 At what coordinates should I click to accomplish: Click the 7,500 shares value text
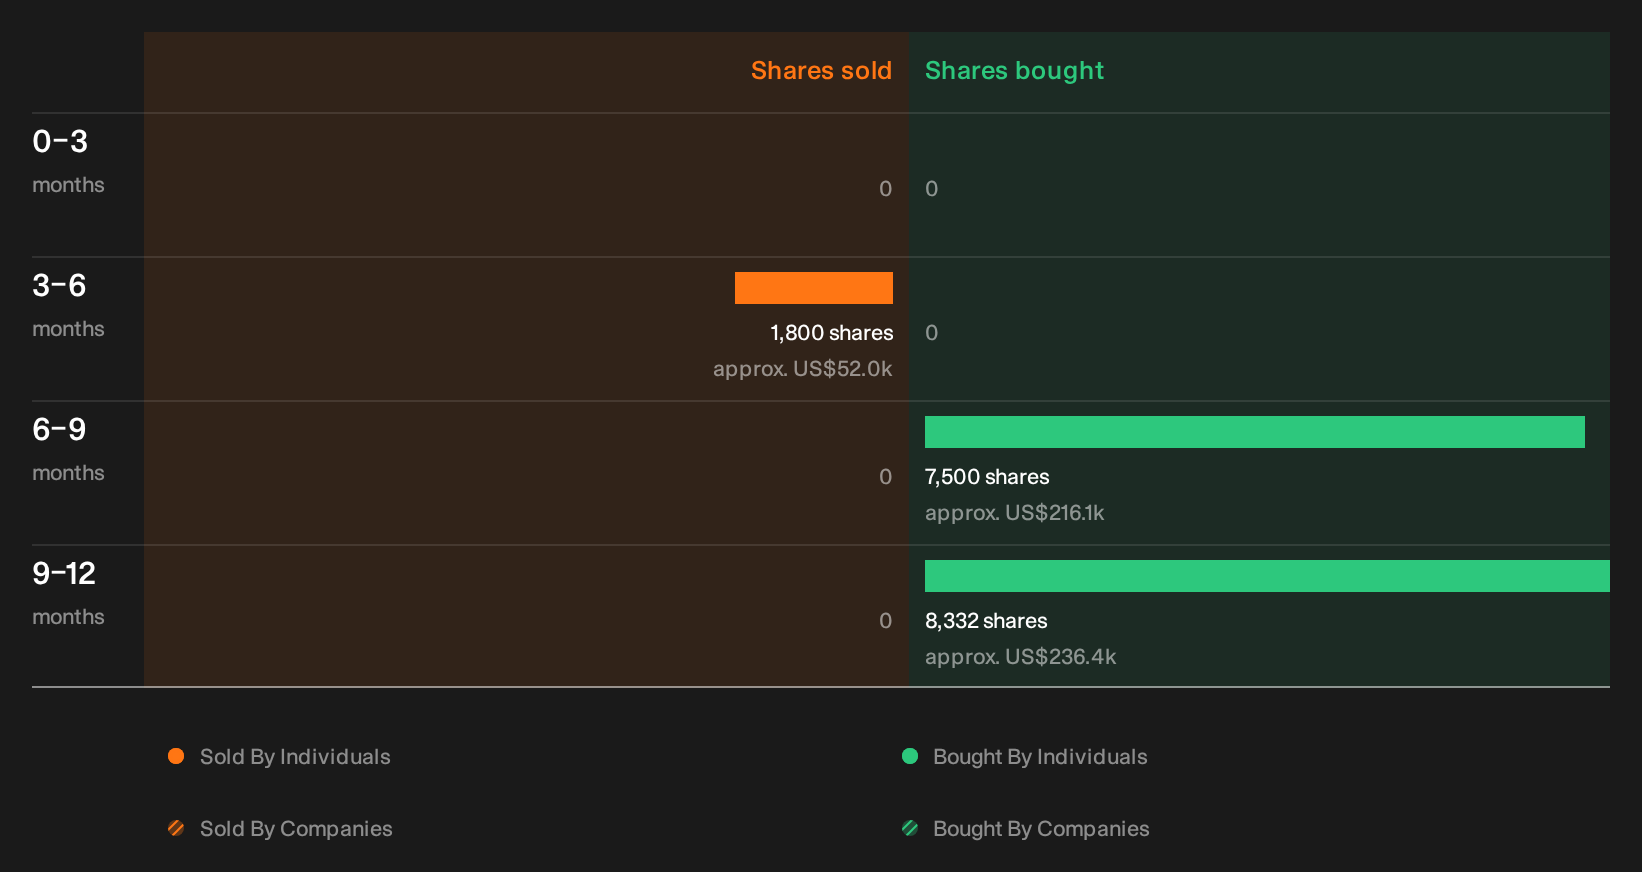(x=987, y=477)
